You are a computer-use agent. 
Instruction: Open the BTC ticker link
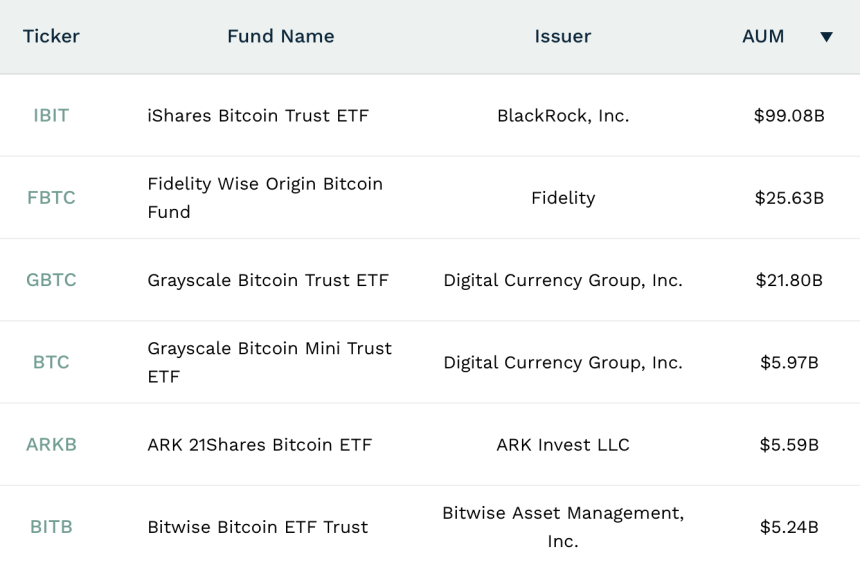[x=51, y=362]
